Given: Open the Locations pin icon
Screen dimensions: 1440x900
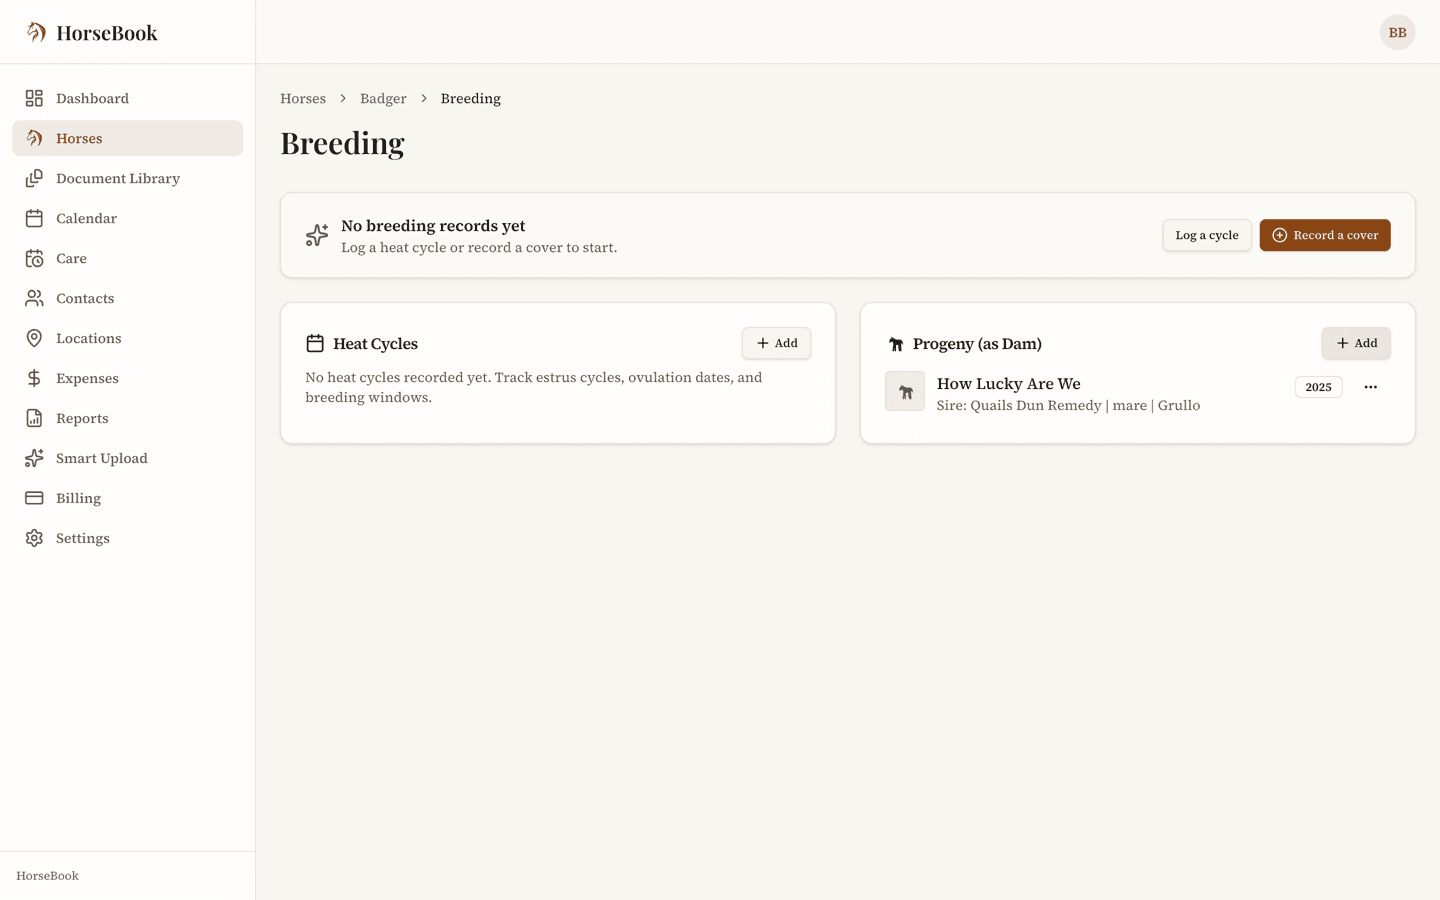Looking at the screenshot, I should pyautogui.click(x=34, y=338).
